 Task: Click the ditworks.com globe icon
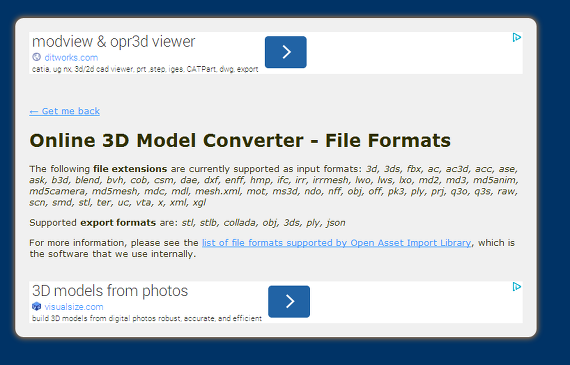(x=36, y=57)
